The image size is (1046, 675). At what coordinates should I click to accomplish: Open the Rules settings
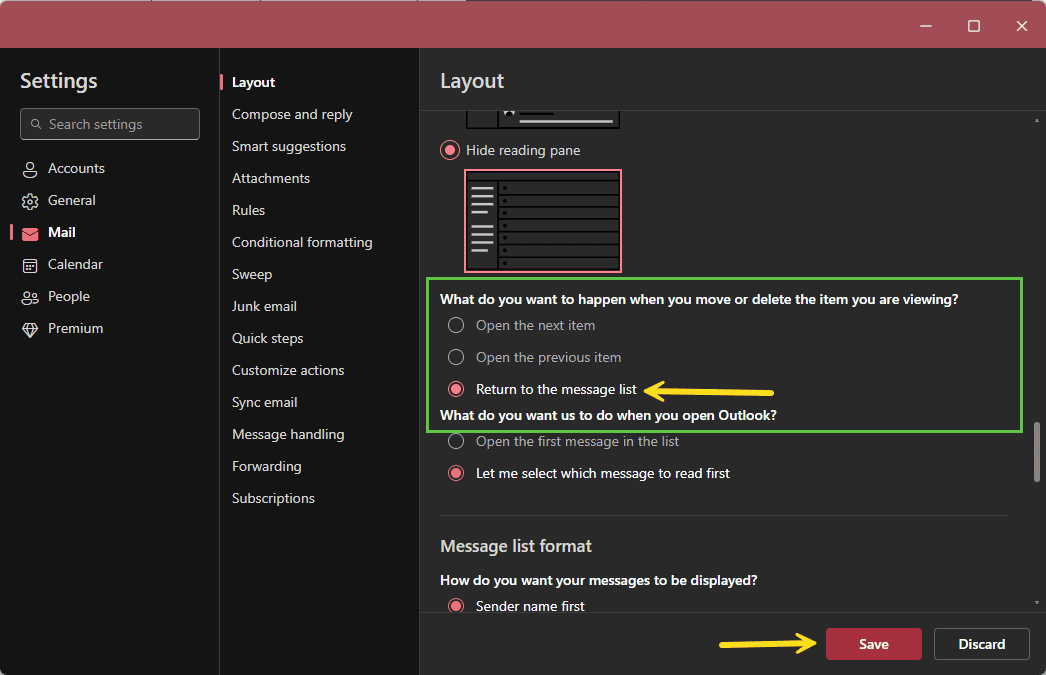coord(248,210)
